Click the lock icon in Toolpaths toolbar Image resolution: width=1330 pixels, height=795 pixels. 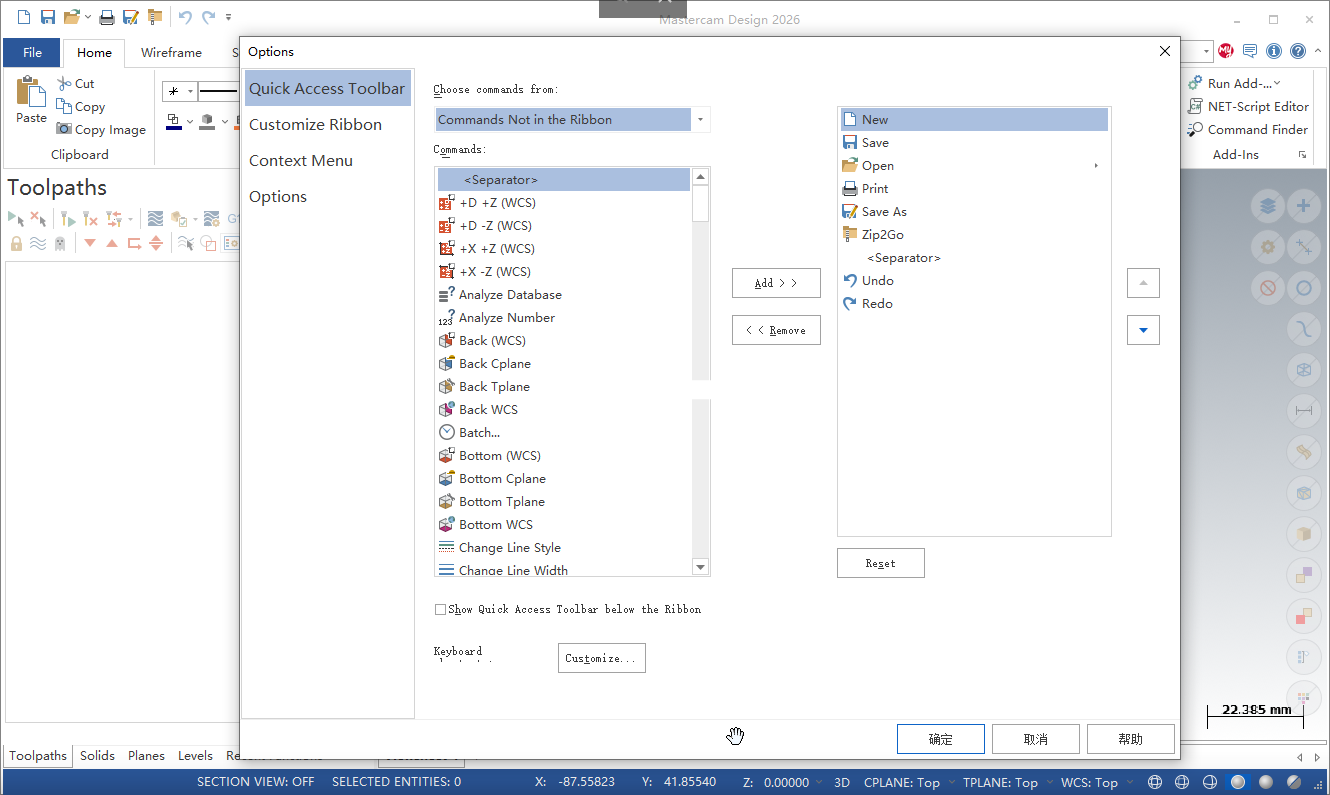tap(16, 243)
